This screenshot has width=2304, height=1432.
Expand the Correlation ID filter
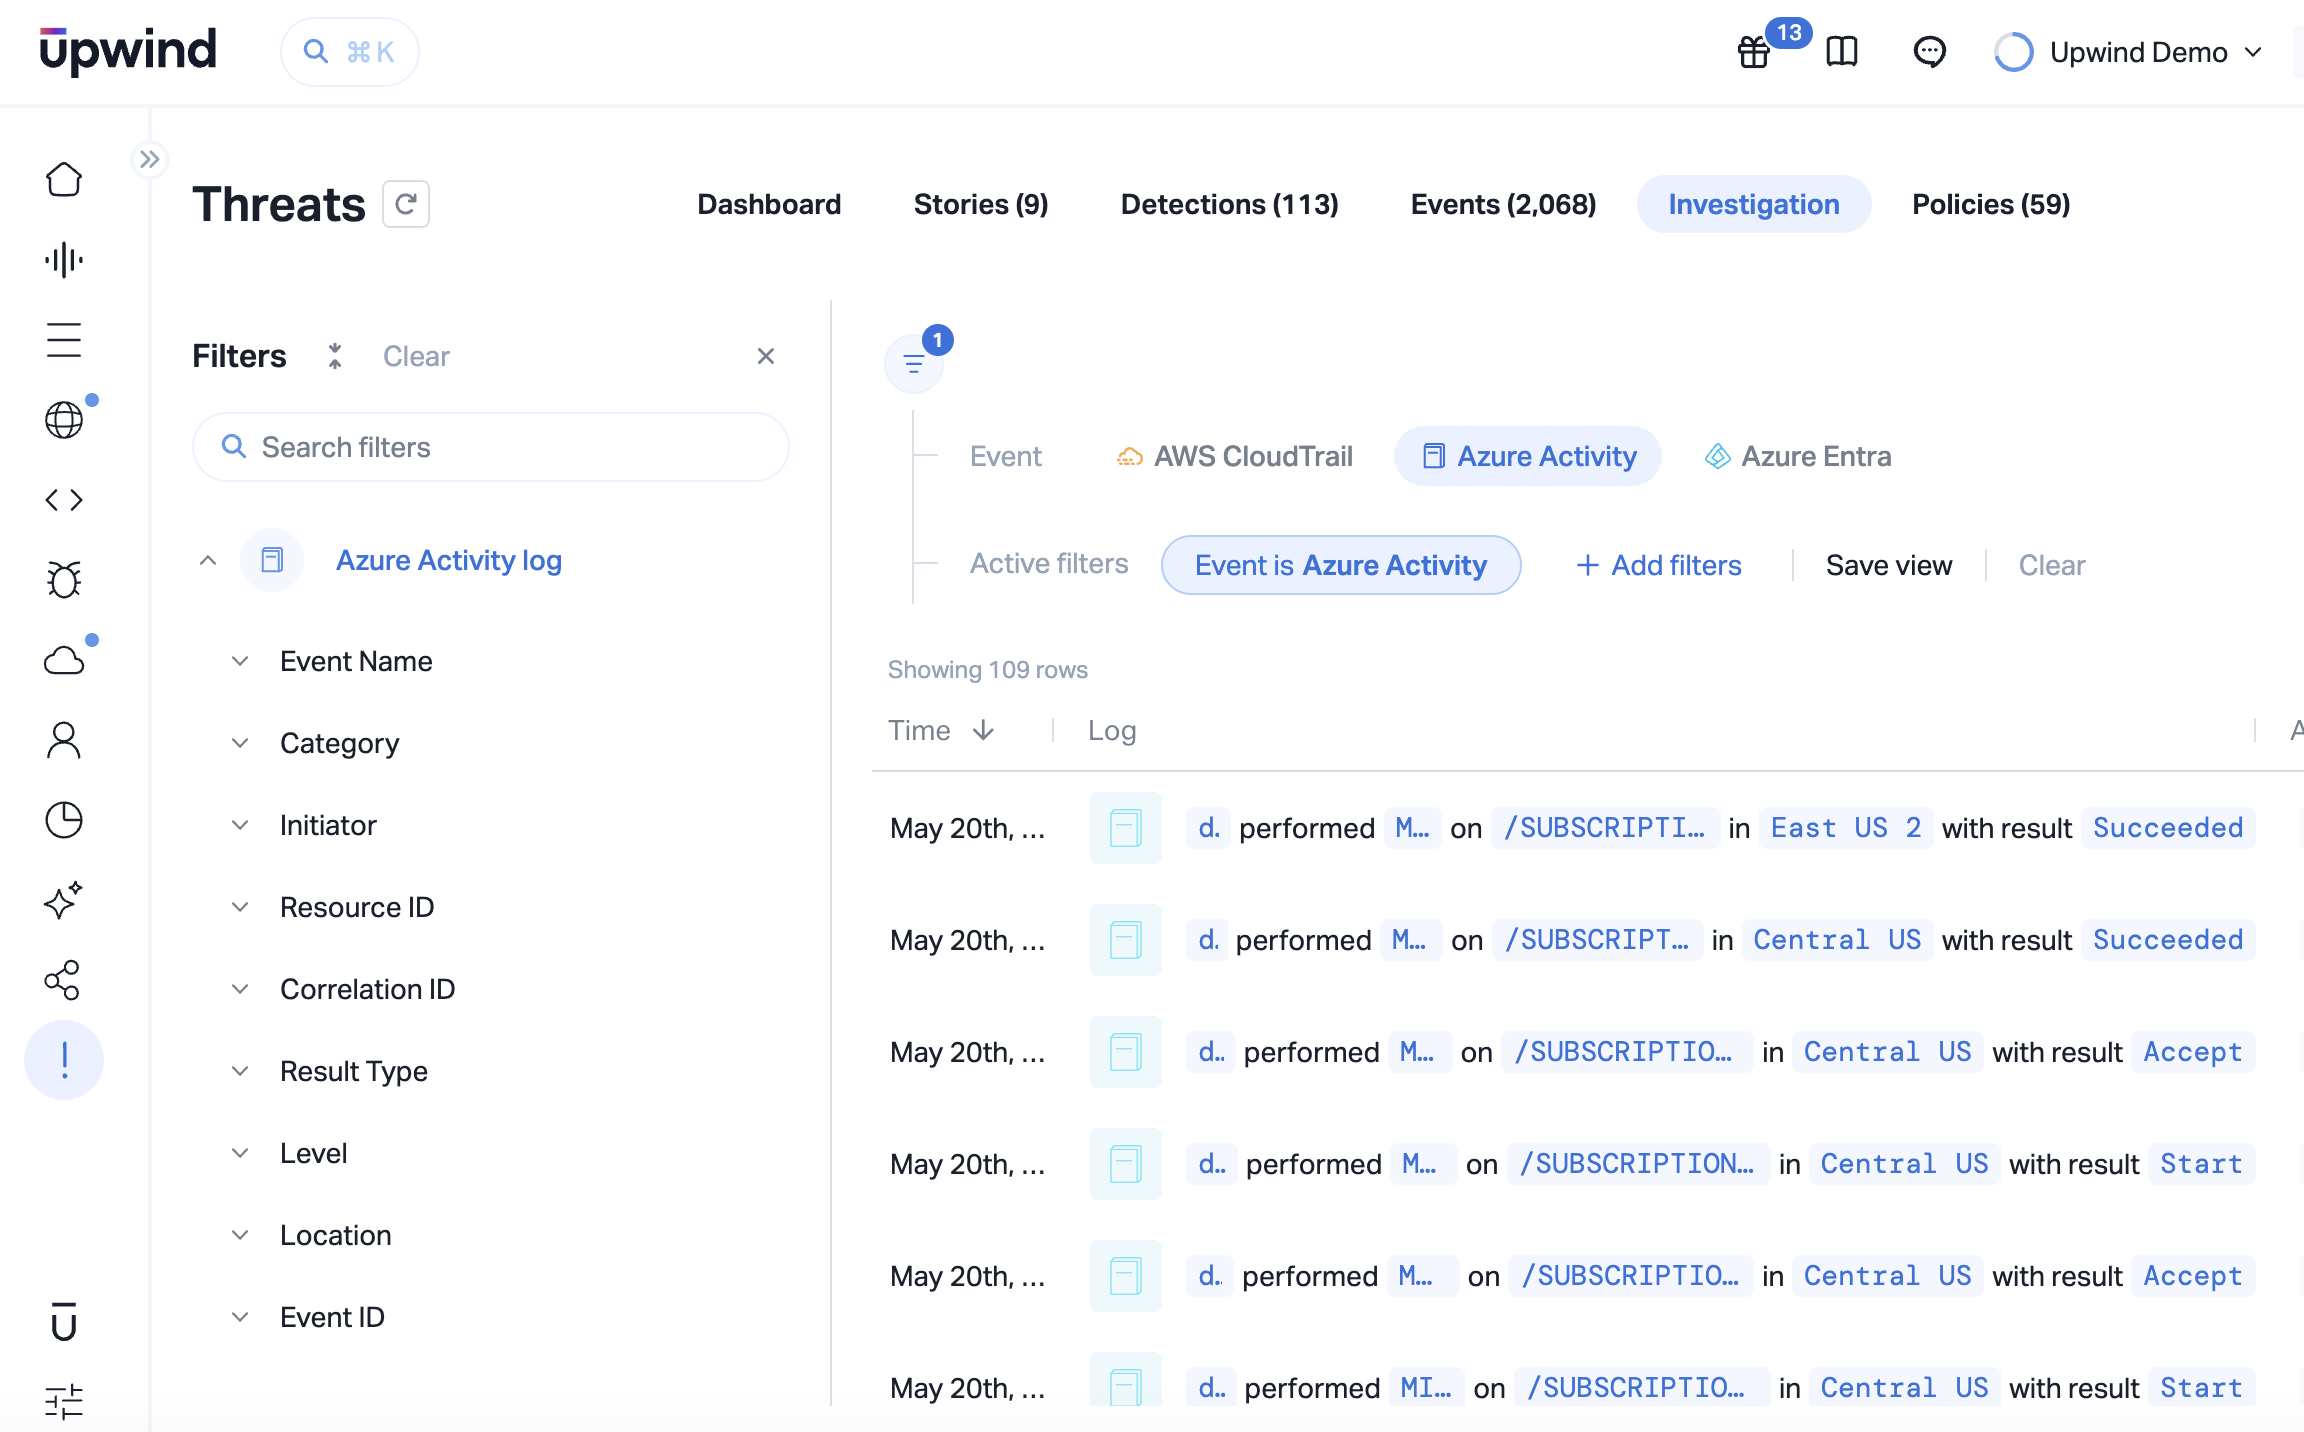(x=240, y=989)
